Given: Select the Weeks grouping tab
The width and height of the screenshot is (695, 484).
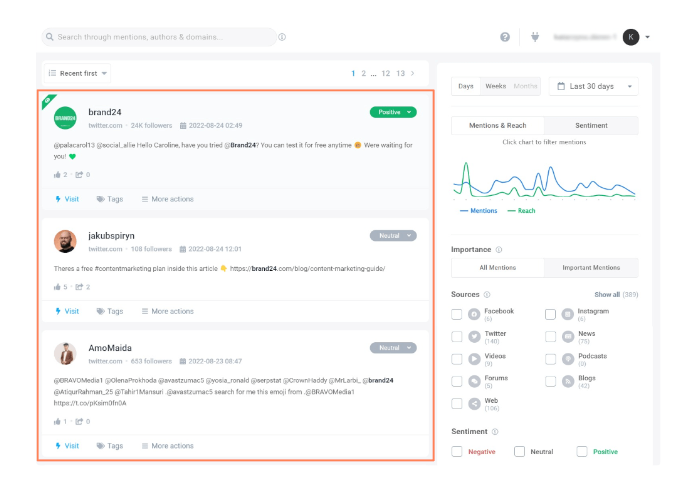Looking at the screenshot, I should 496,86.
